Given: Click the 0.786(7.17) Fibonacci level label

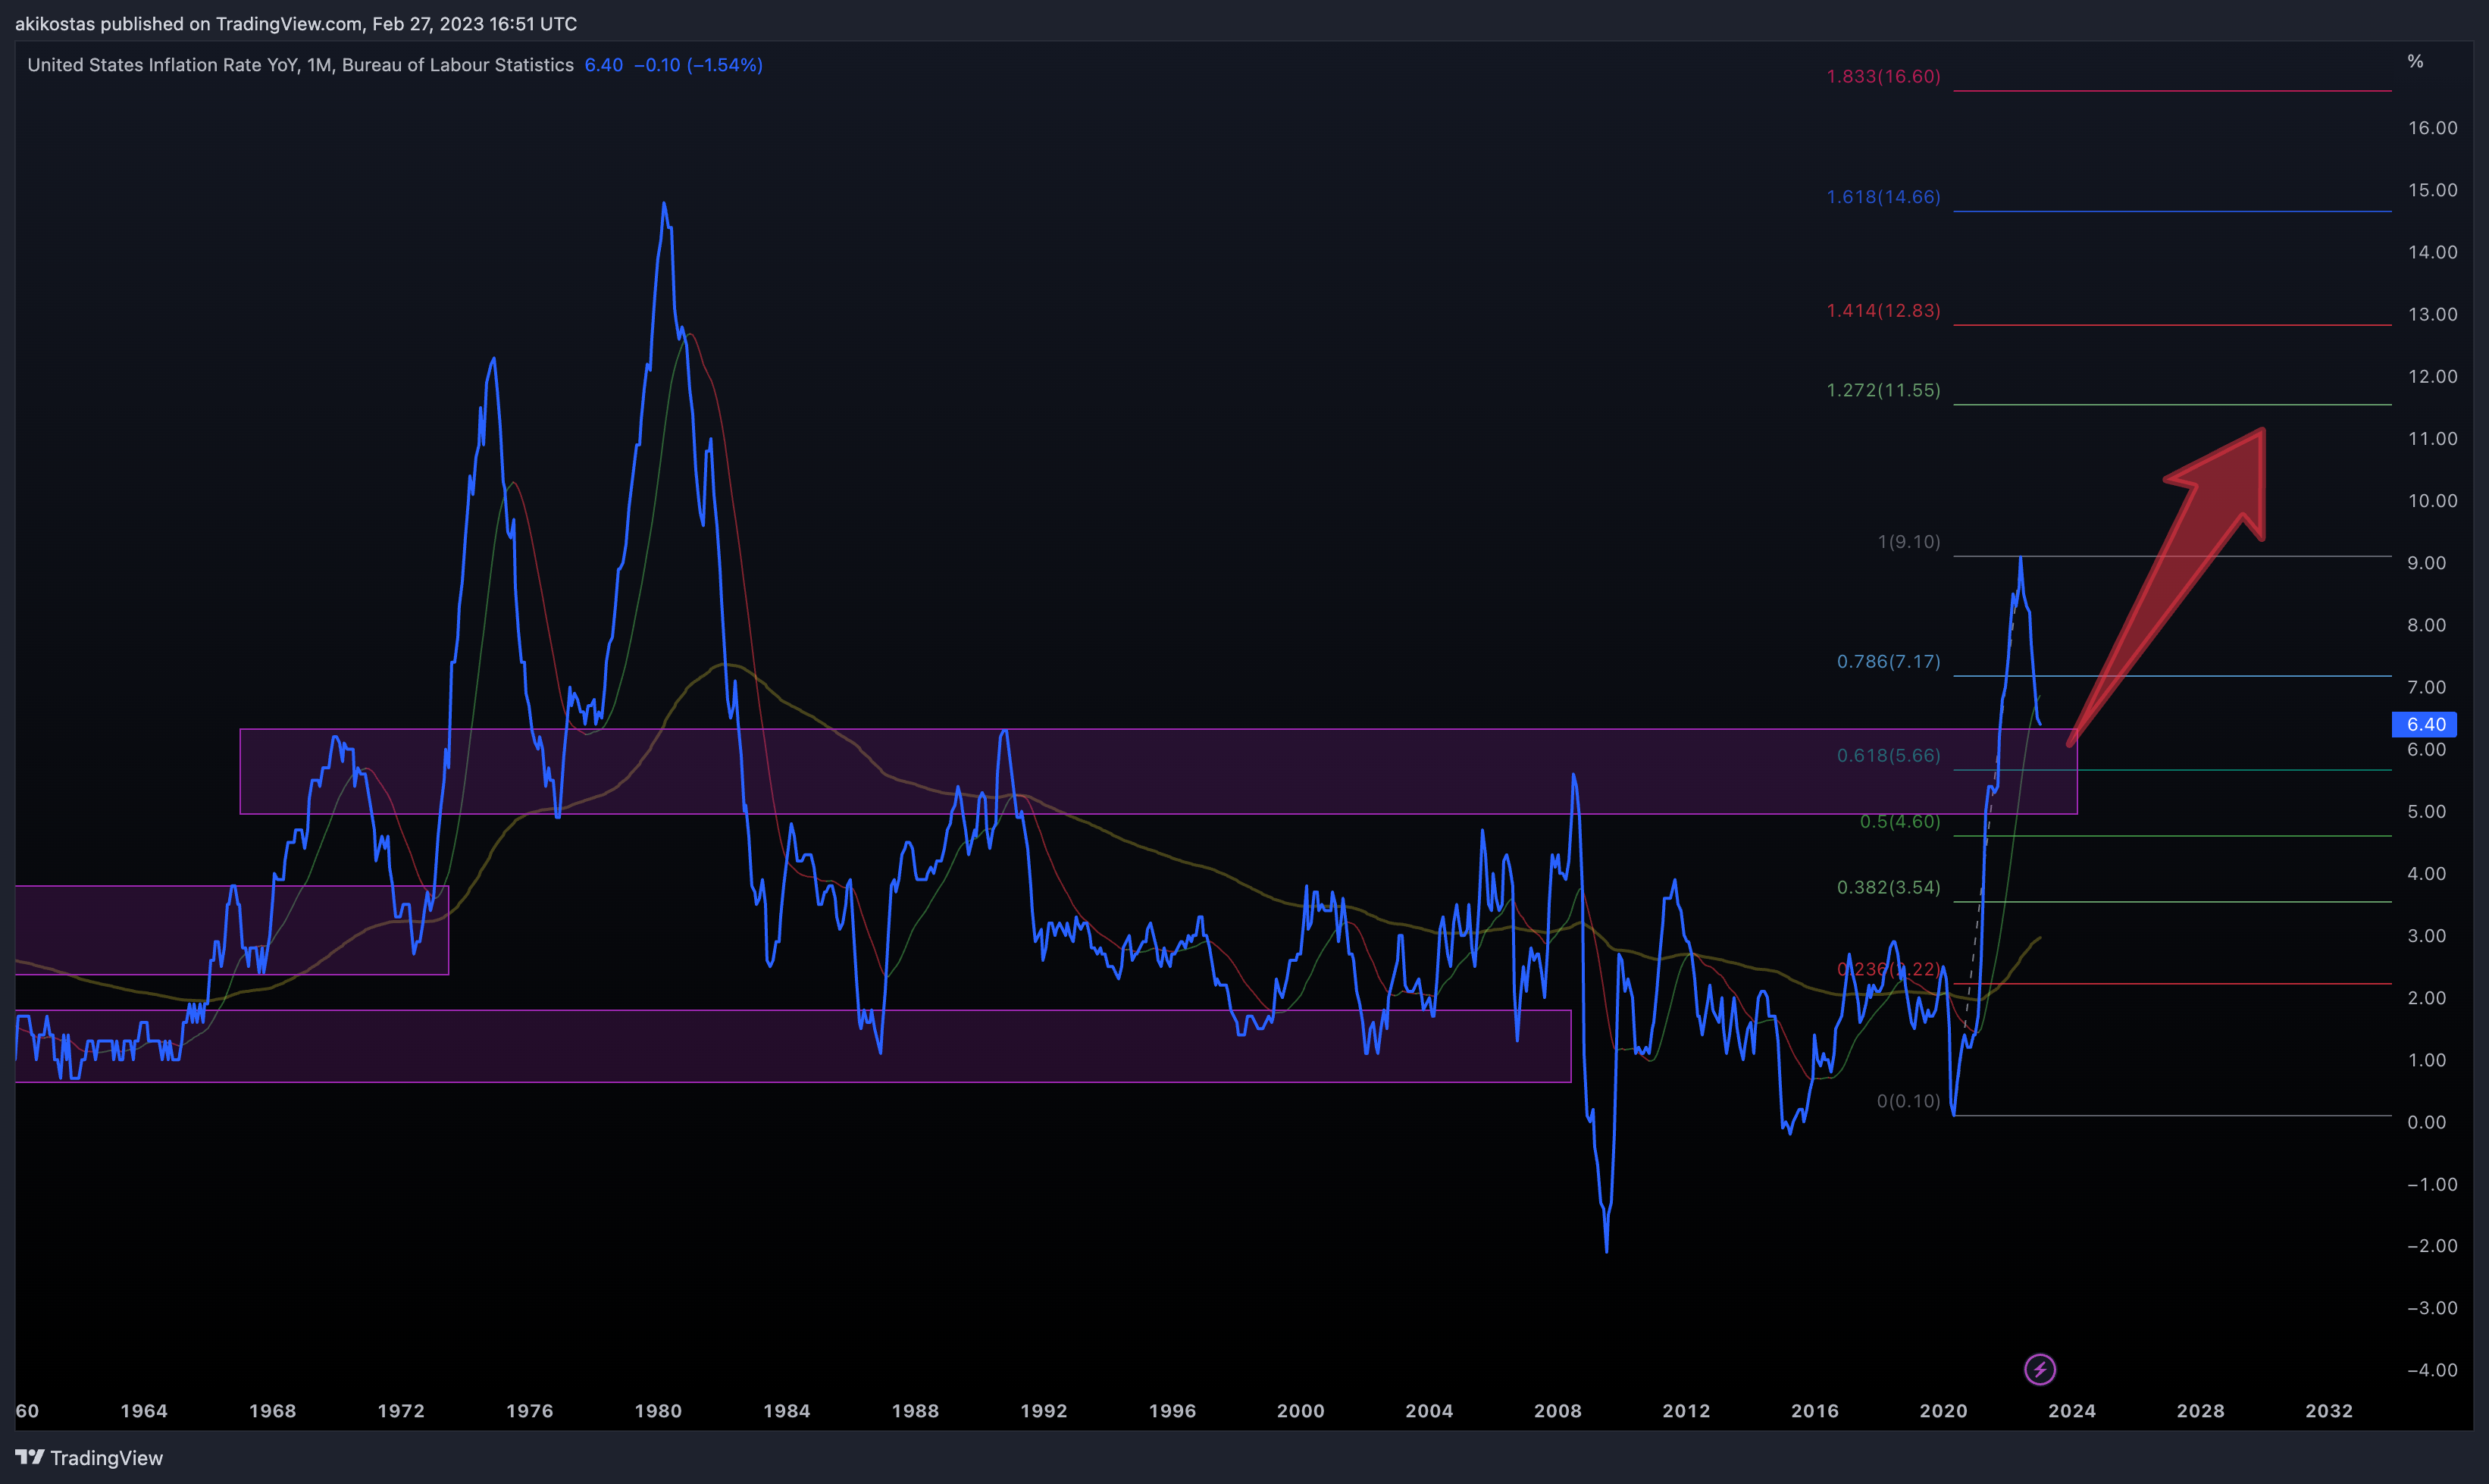Looking at the screenshot, I should pyautogui.click(x=1888, y=662).
